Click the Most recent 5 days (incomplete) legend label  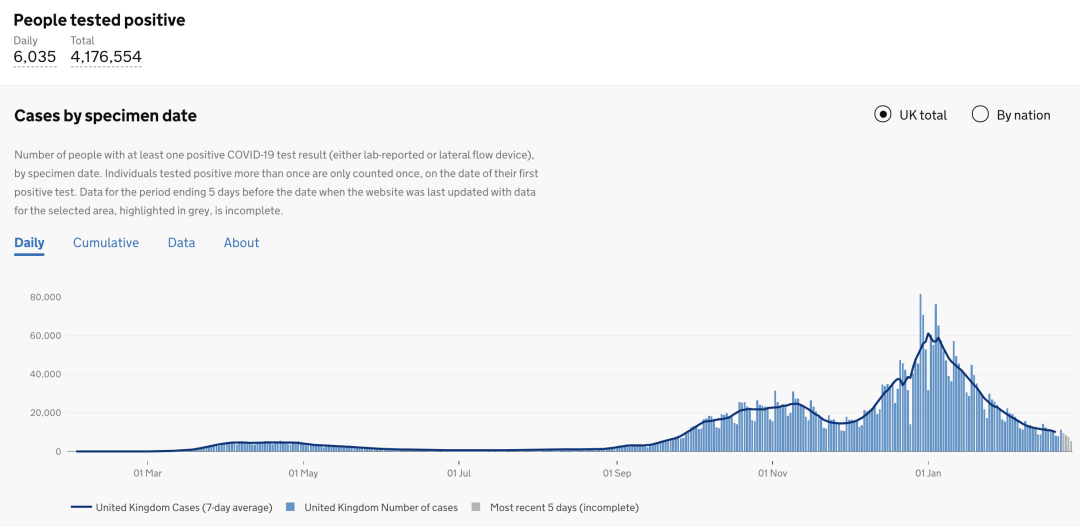tap(565, 508)
